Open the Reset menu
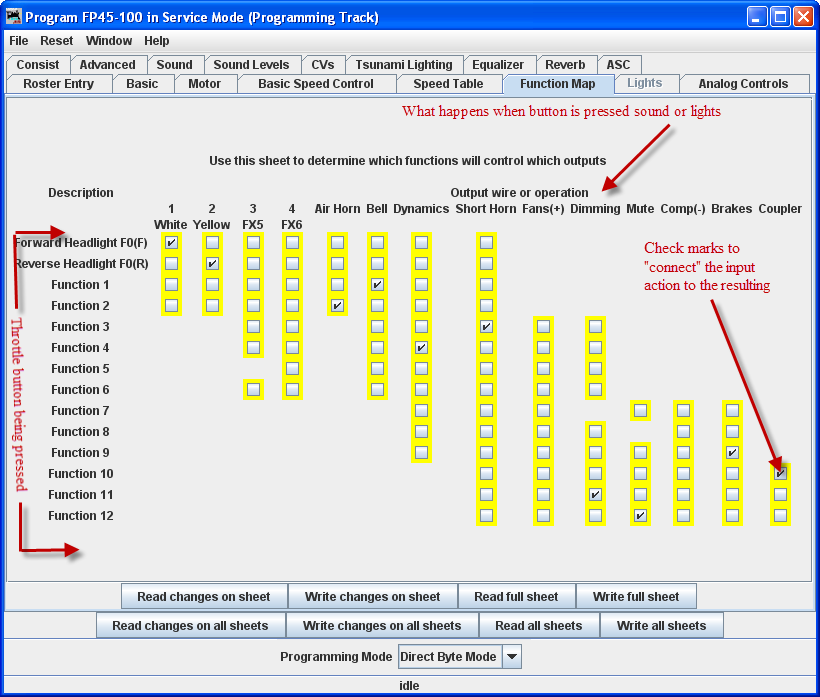Screen dimensions: 820x697 pyautogui.click(x=57, y=41)
